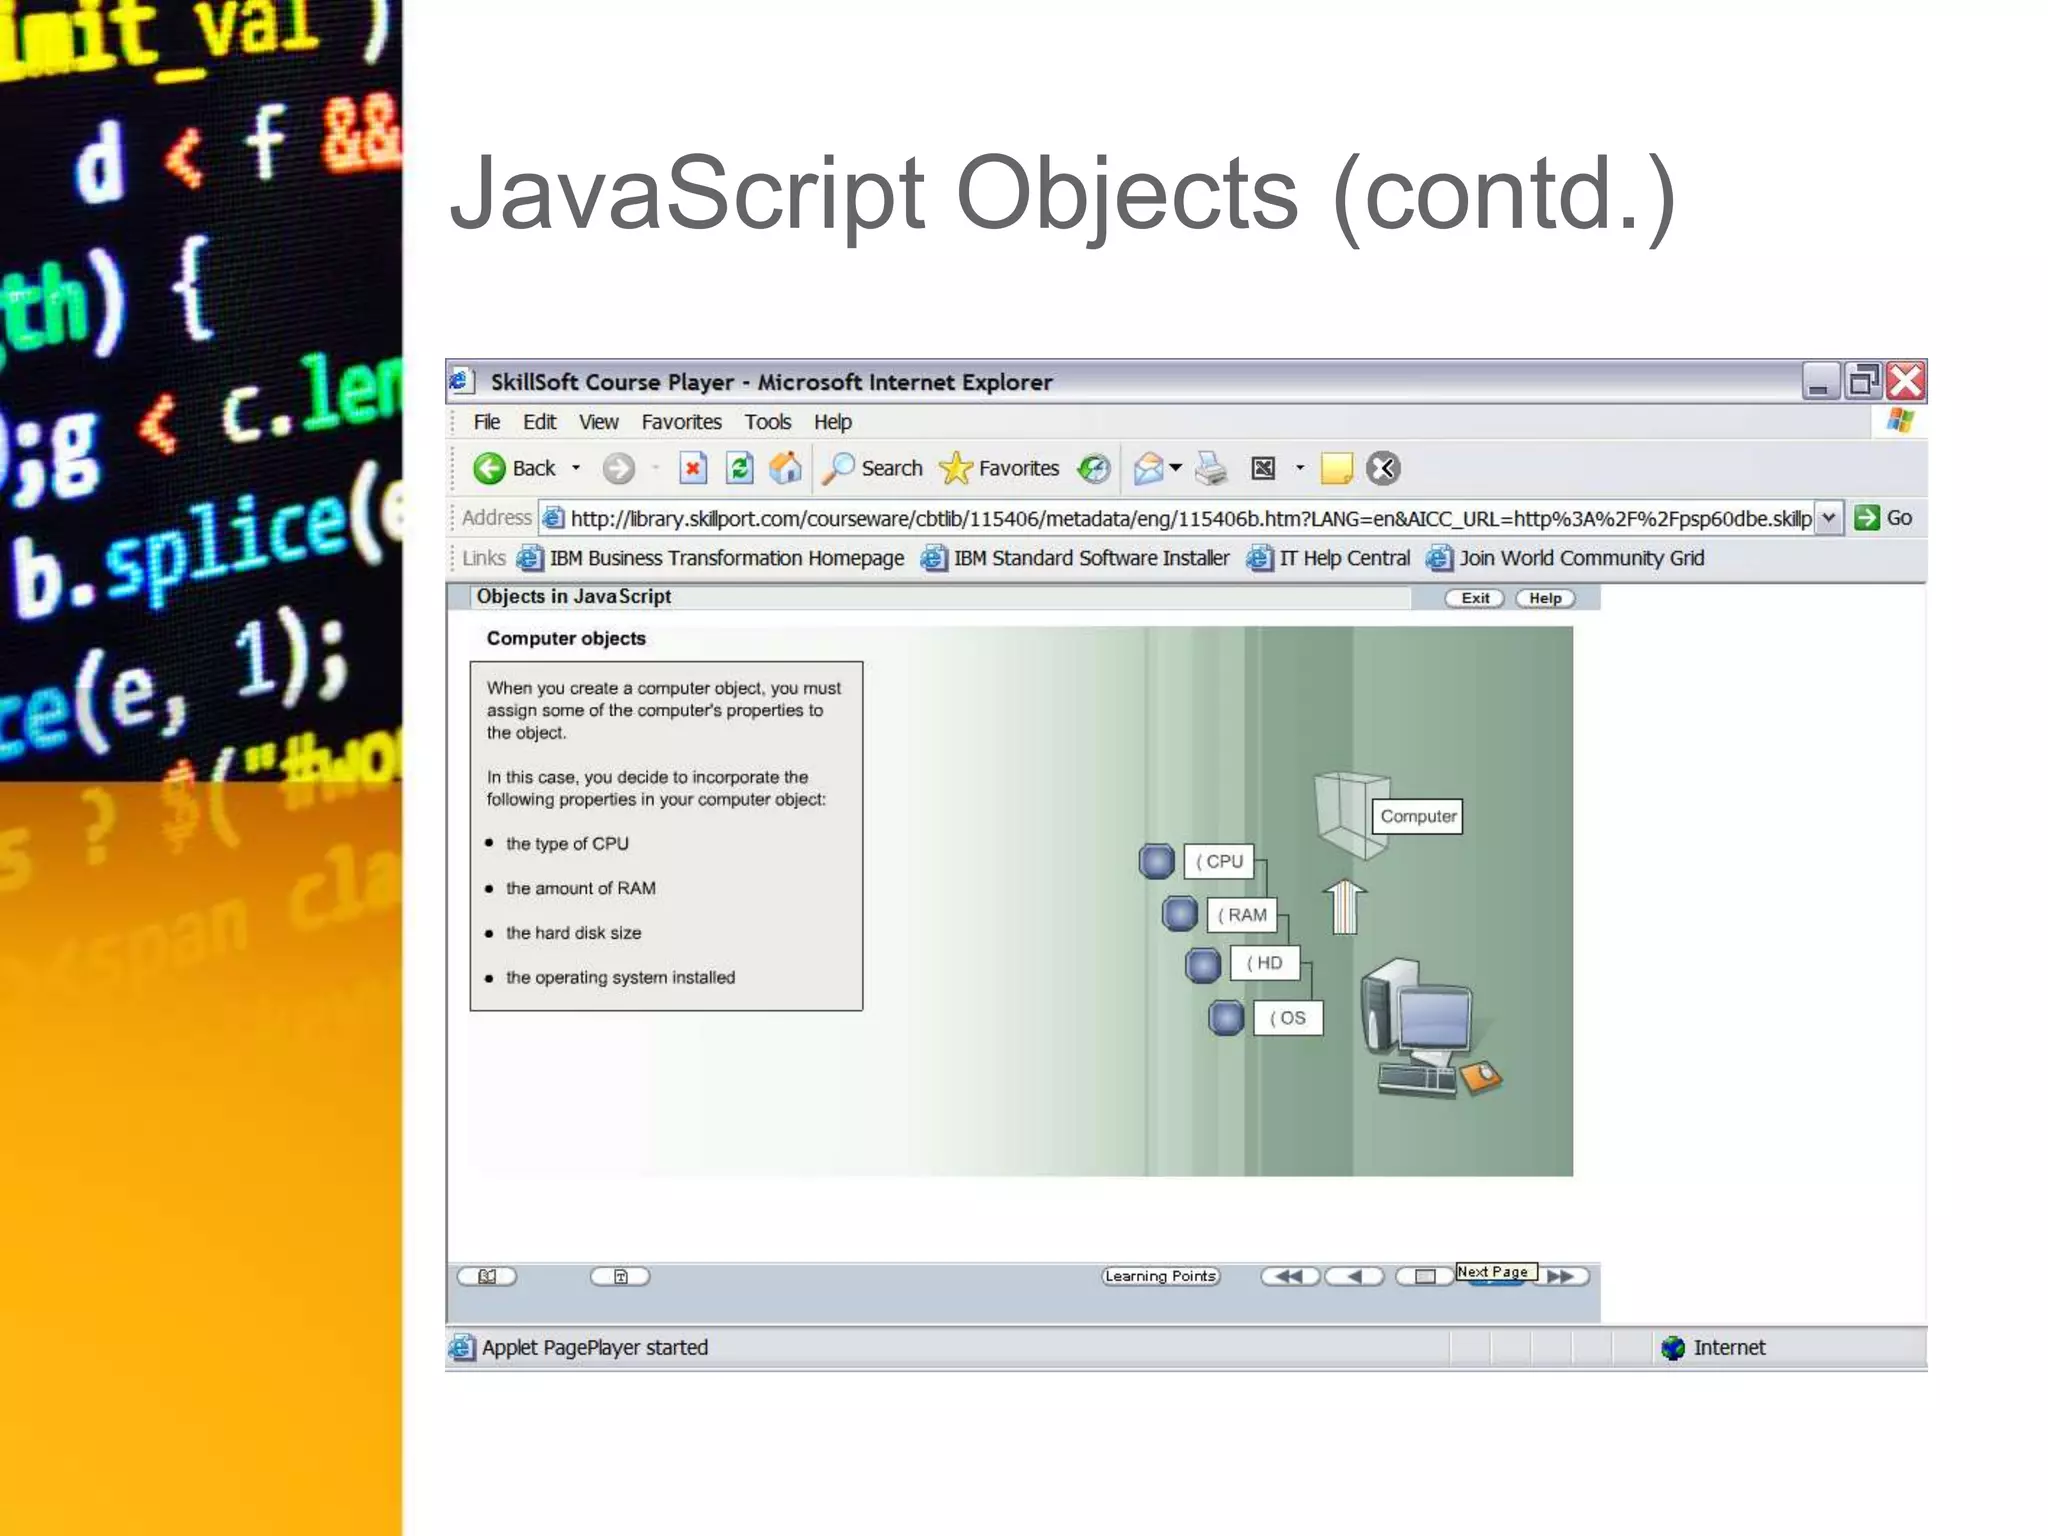Open the Favorites menu

point(682,422)
